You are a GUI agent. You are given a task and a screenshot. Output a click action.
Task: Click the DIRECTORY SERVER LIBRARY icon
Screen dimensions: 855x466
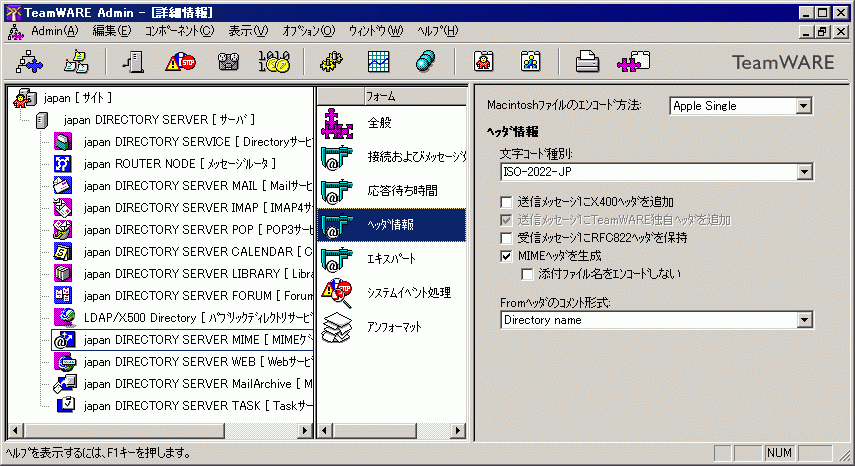click(x=63, y=274)
